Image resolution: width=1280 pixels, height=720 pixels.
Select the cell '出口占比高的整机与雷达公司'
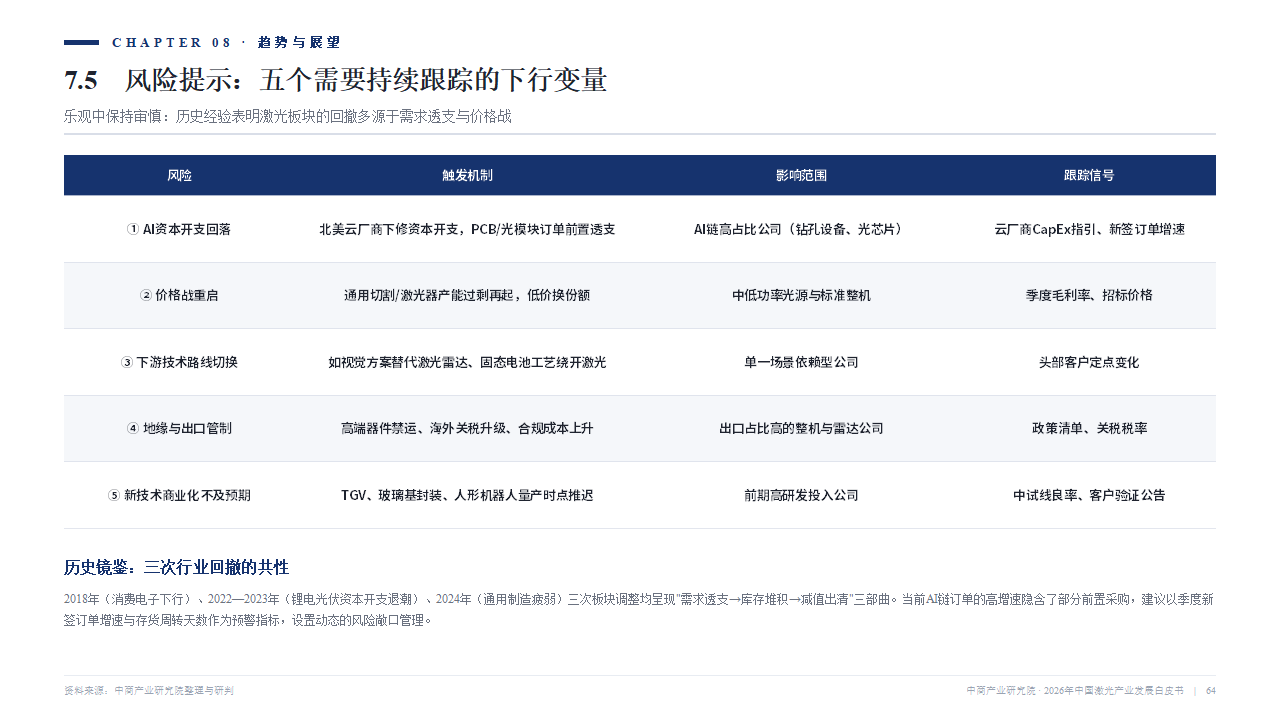(801, 428)
